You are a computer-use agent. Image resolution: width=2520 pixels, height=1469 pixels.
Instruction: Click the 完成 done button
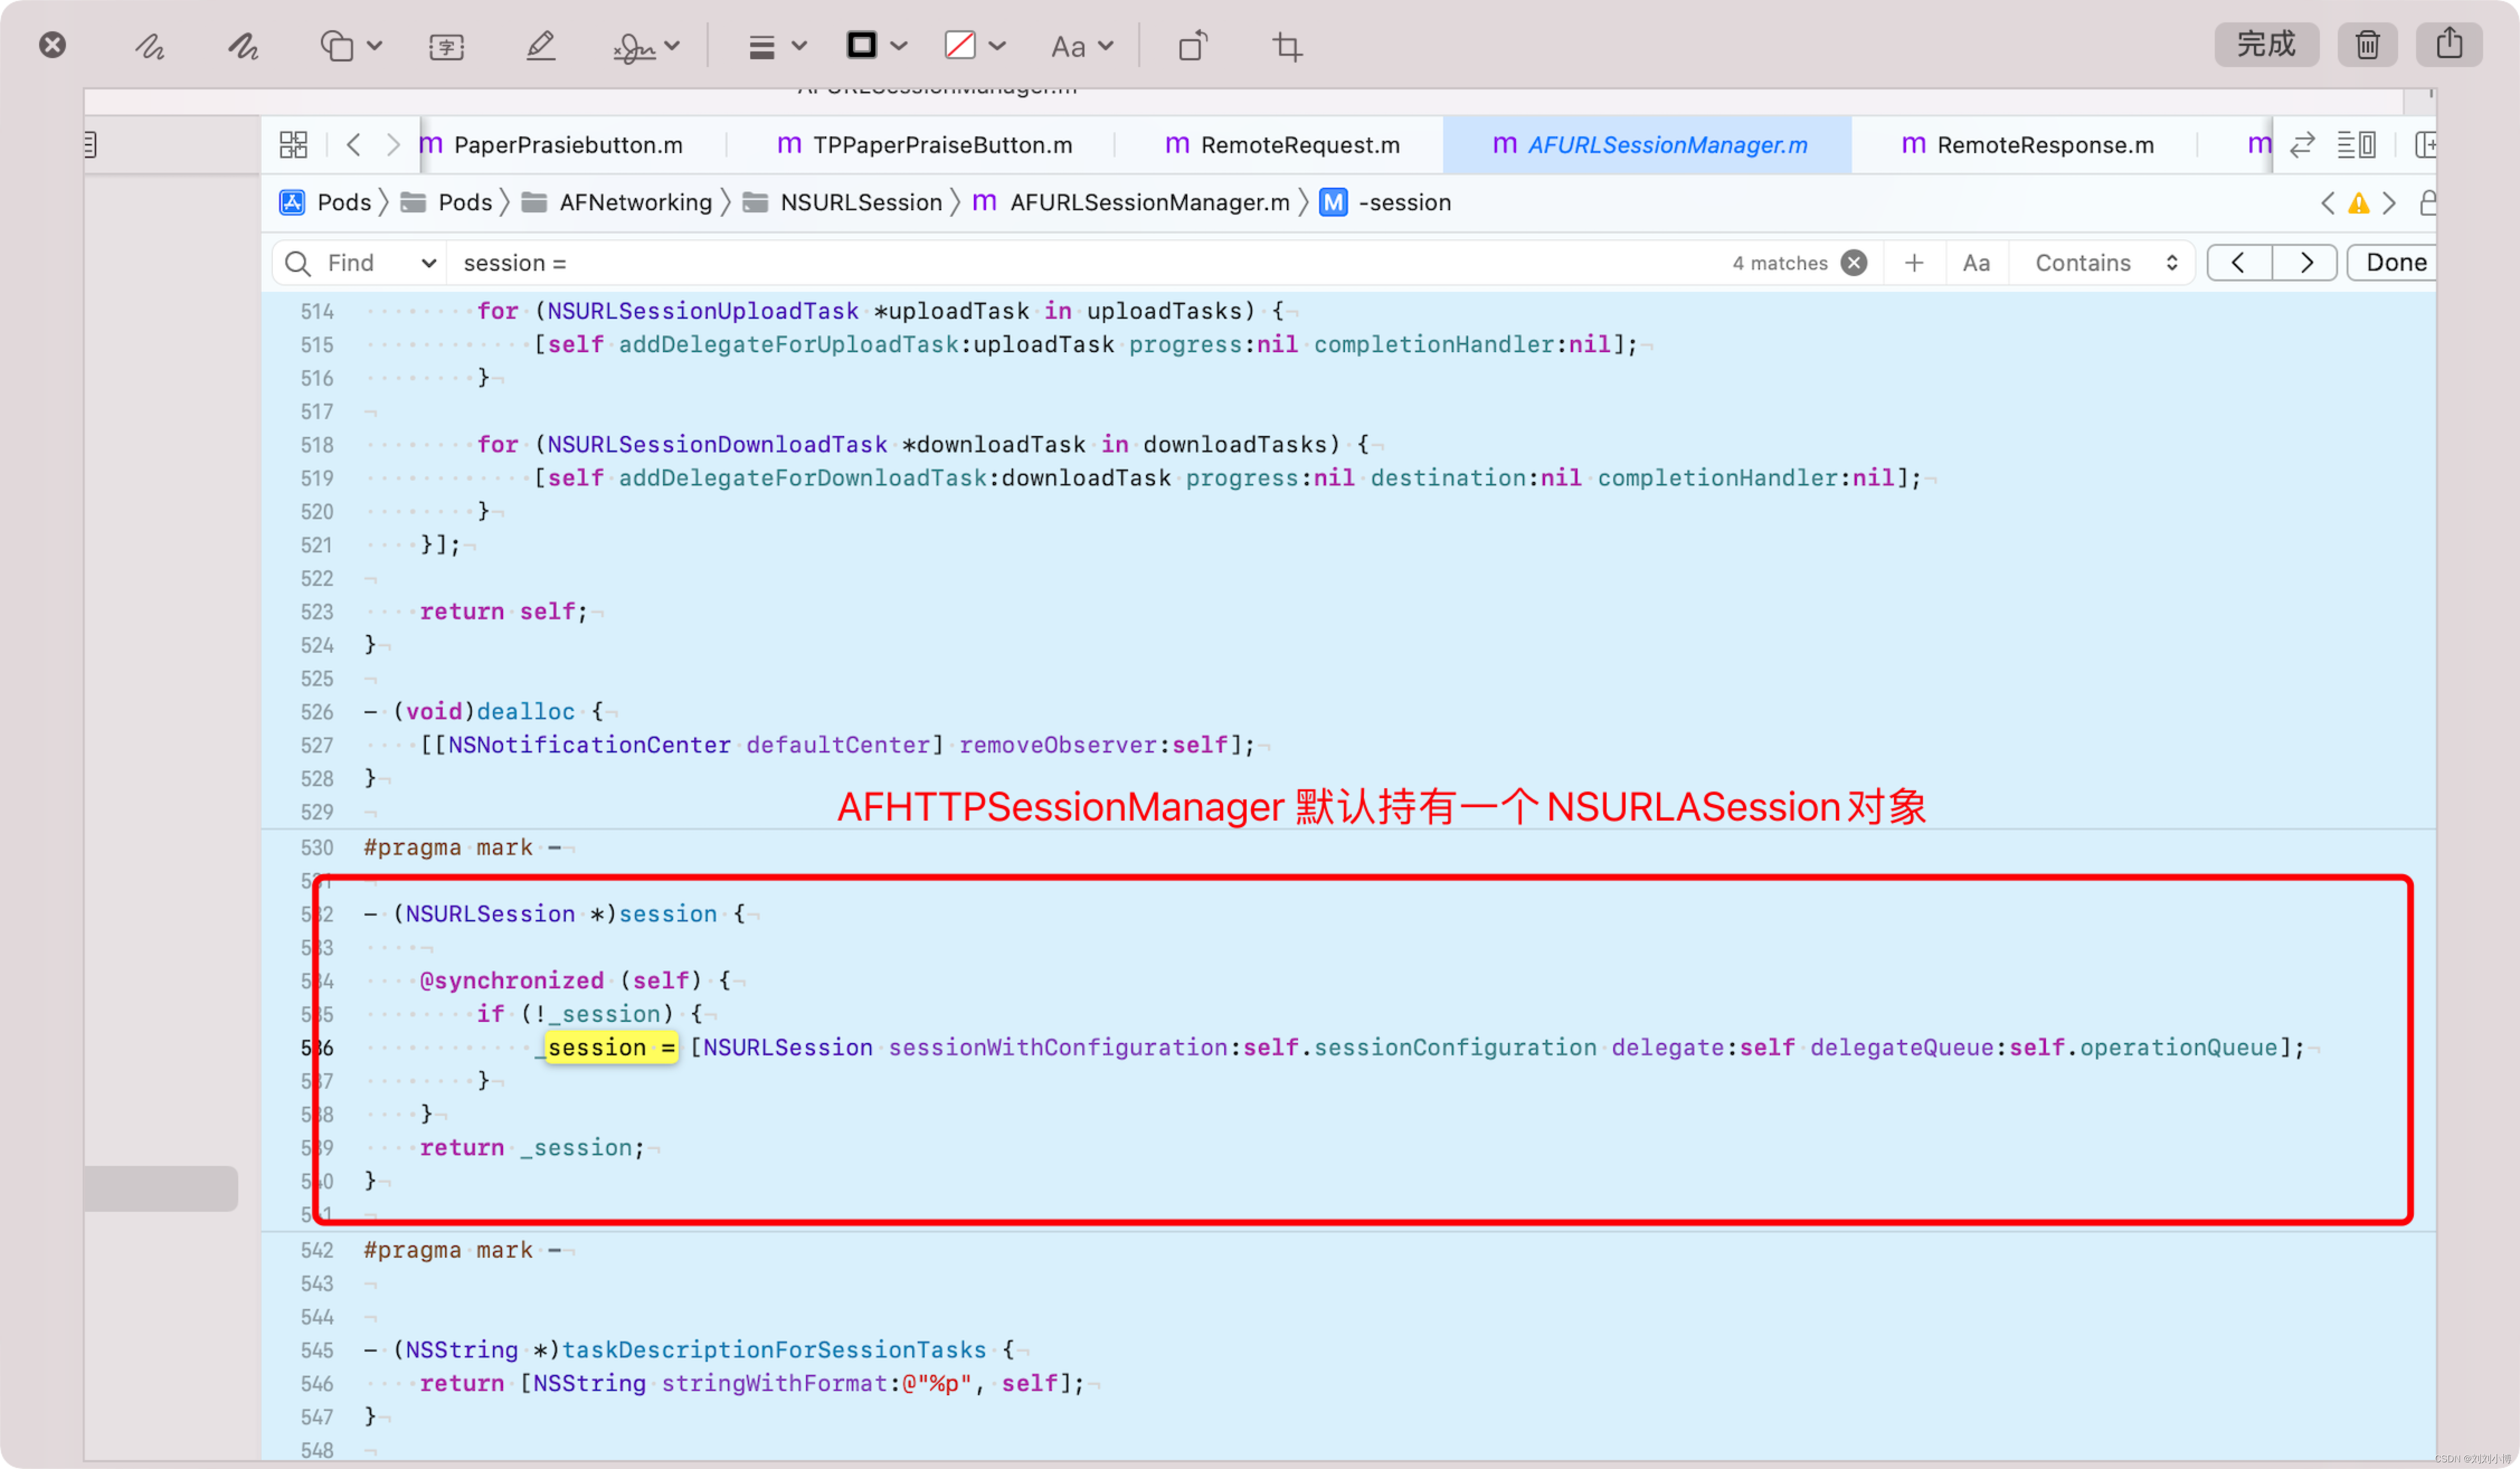(x=2266, y=44)
